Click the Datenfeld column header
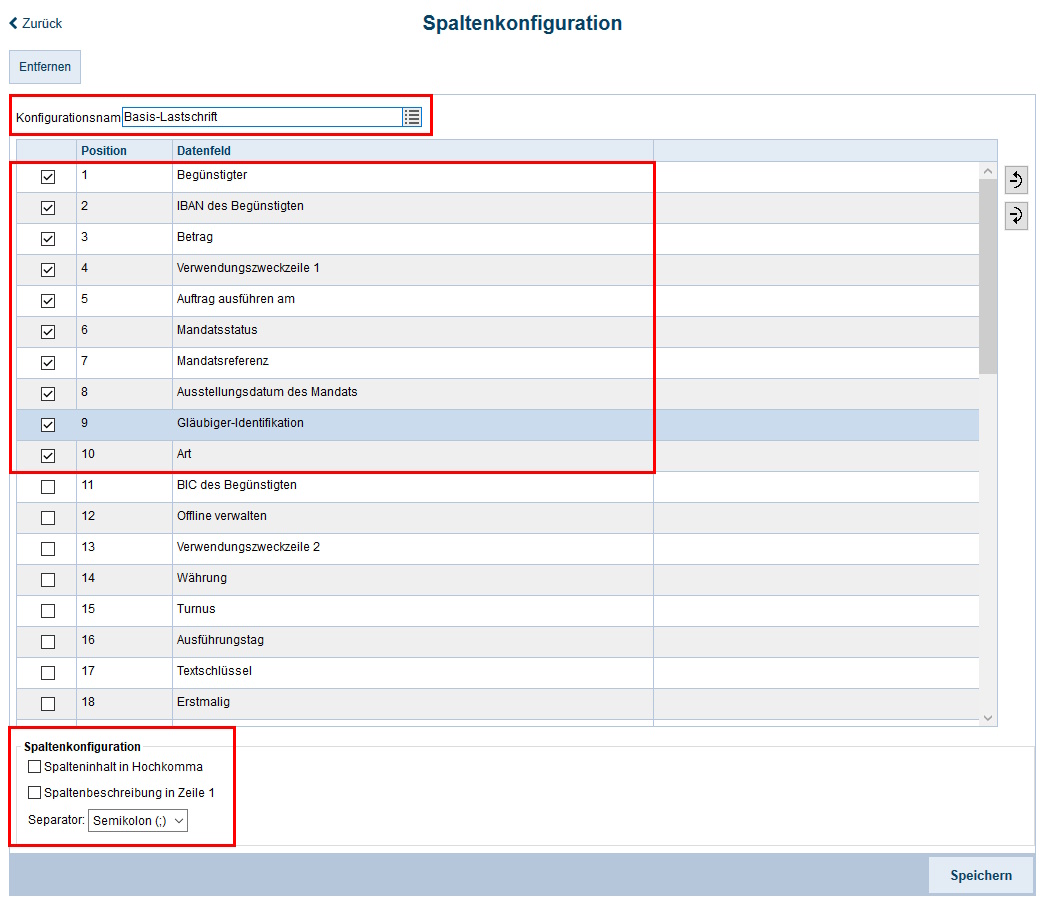This screenshot has width=1045, height=902. pos(204,151)
